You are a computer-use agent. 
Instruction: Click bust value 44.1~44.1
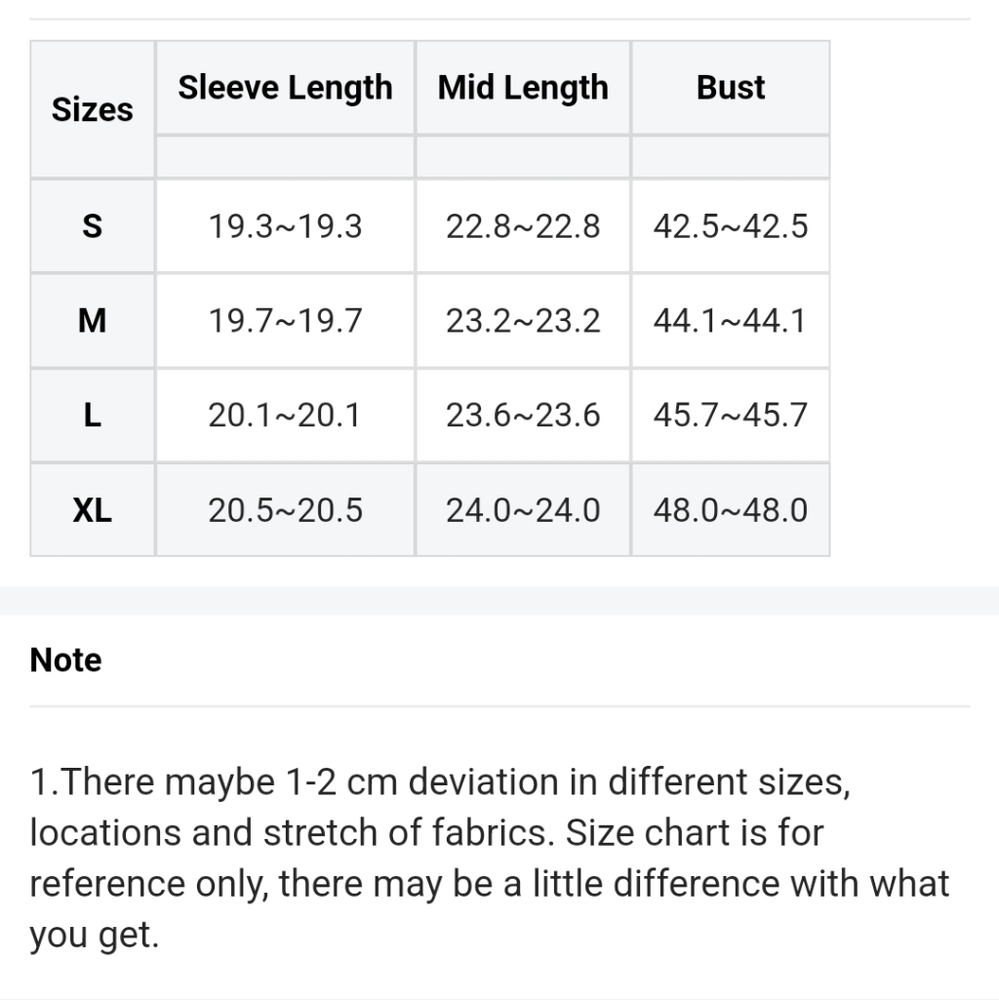(730, 321)
